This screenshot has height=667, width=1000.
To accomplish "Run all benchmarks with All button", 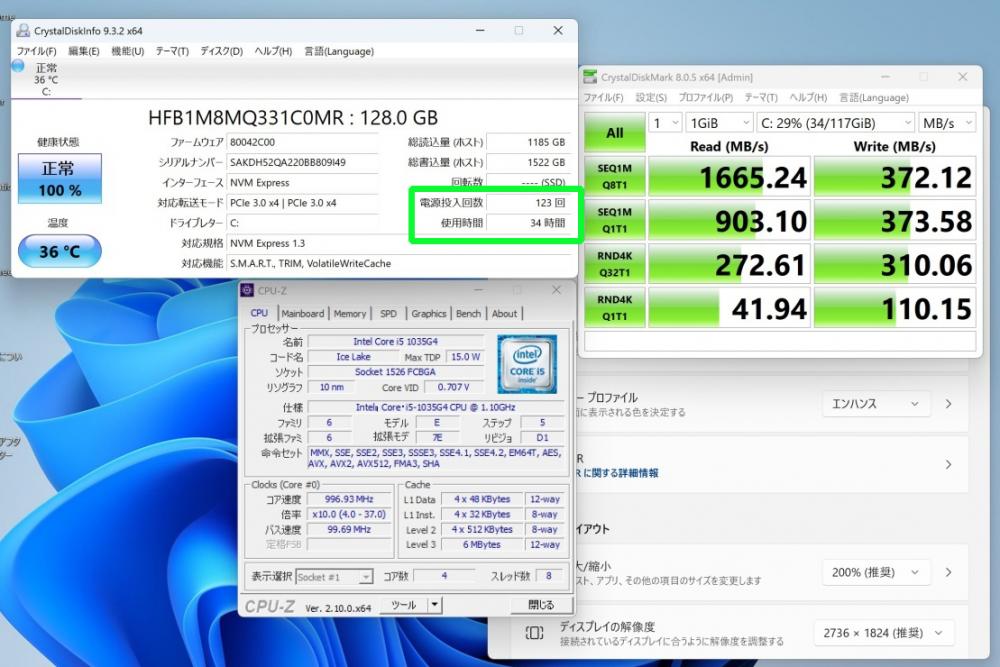I will coord(615,133).
